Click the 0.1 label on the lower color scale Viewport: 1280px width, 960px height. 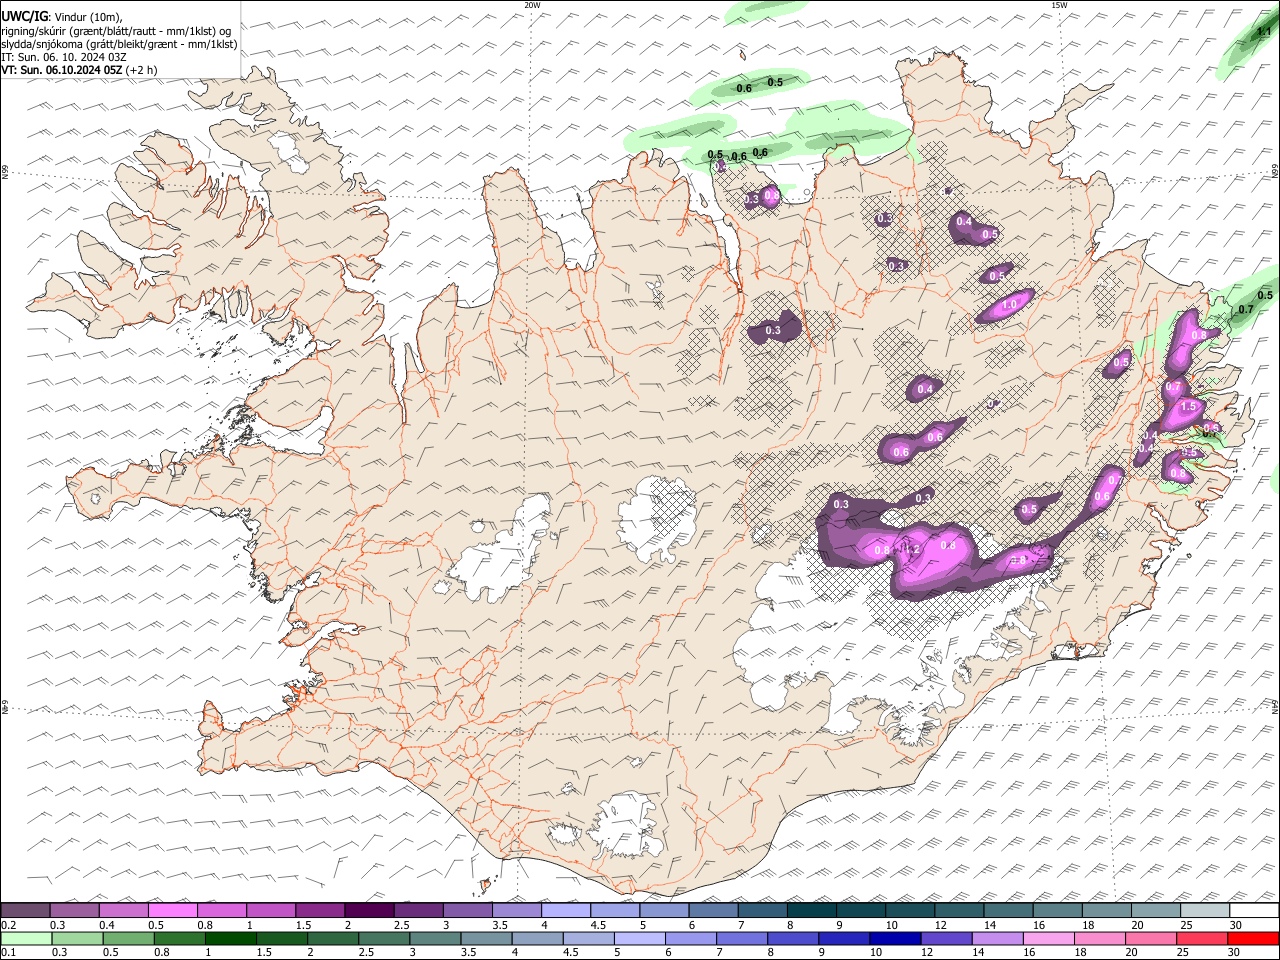click(x=9, y=952)
